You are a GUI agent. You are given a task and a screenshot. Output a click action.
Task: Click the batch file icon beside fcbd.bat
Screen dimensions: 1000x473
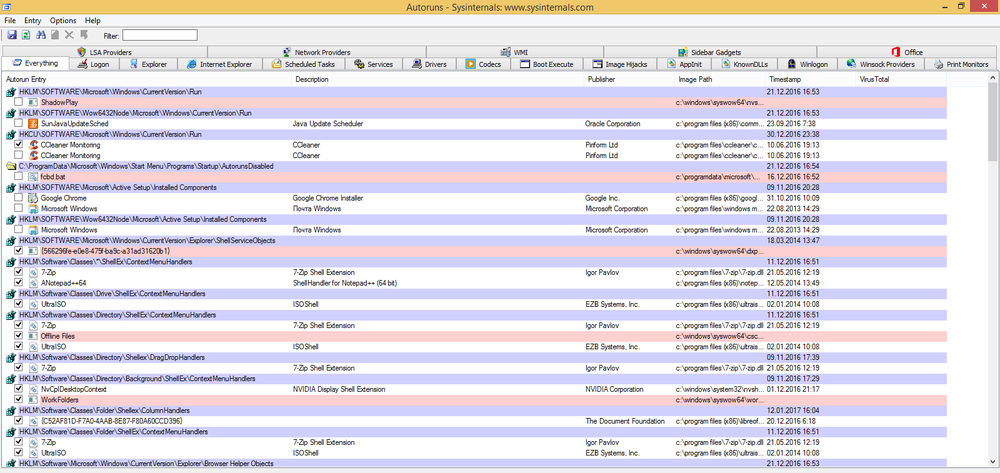pyautogui.click(x=34, y=177)
